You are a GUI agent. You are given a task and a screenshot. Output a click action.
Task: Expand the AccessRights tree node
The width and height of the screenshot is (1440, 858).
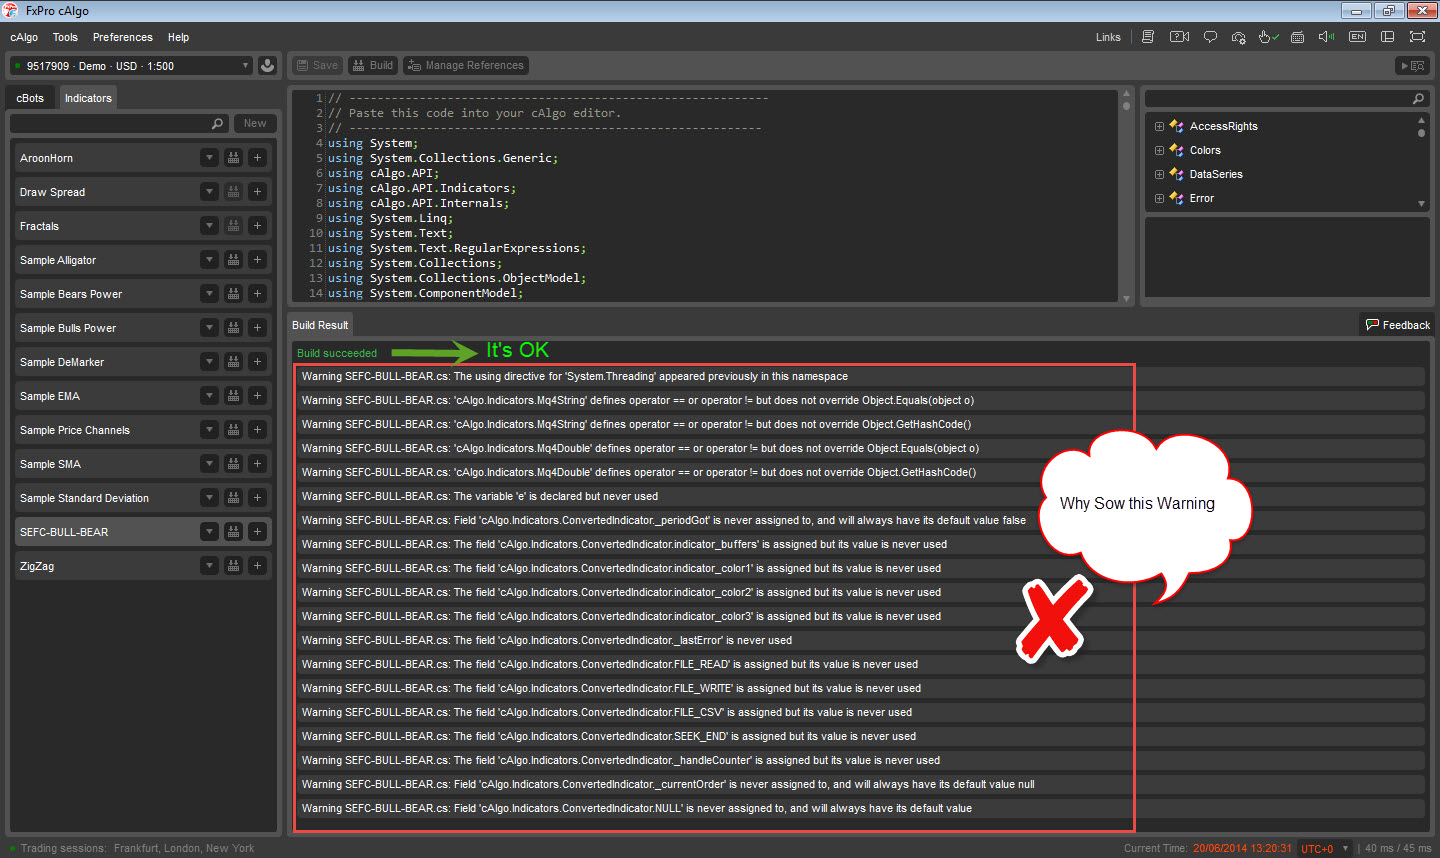point(1159,126)
